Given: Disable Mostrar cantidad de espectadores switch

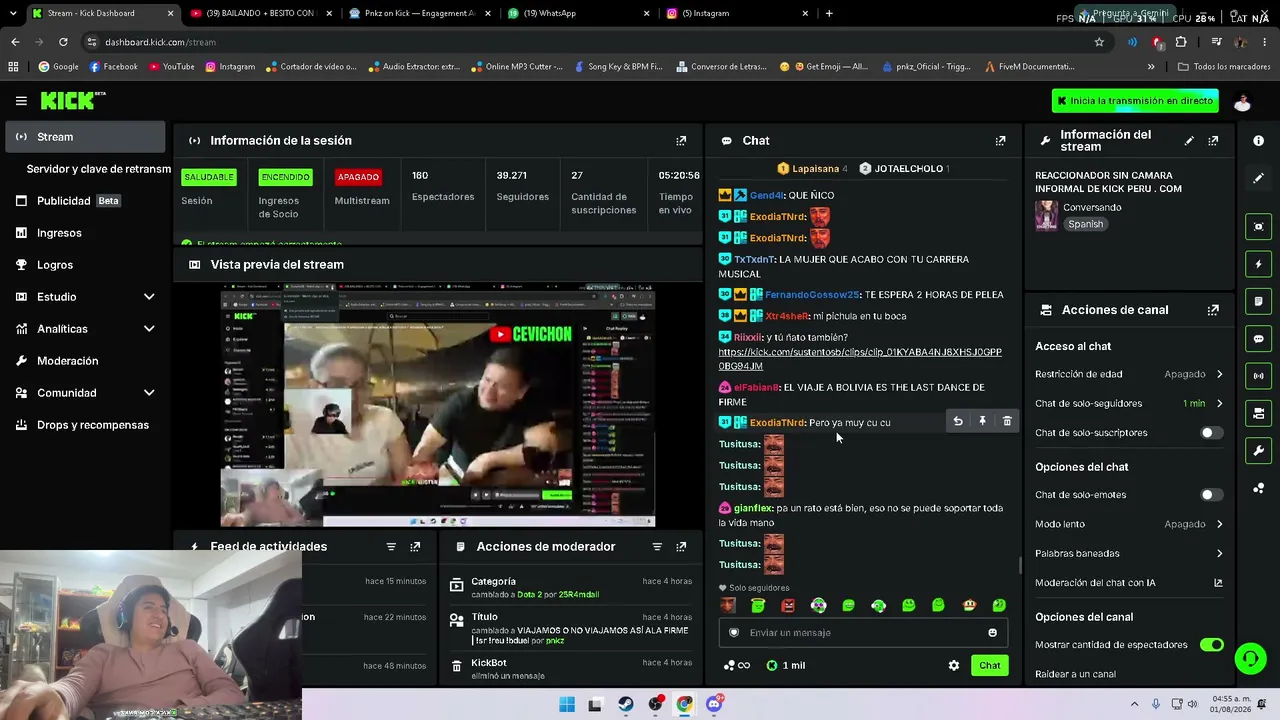Looking at the screenshot, I should point(1211,645).
